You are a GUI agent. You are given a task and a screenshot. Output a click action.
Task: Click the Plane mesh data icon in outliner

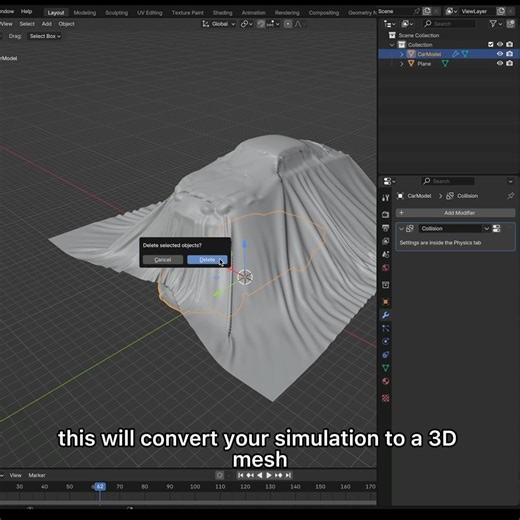(445, 63)
